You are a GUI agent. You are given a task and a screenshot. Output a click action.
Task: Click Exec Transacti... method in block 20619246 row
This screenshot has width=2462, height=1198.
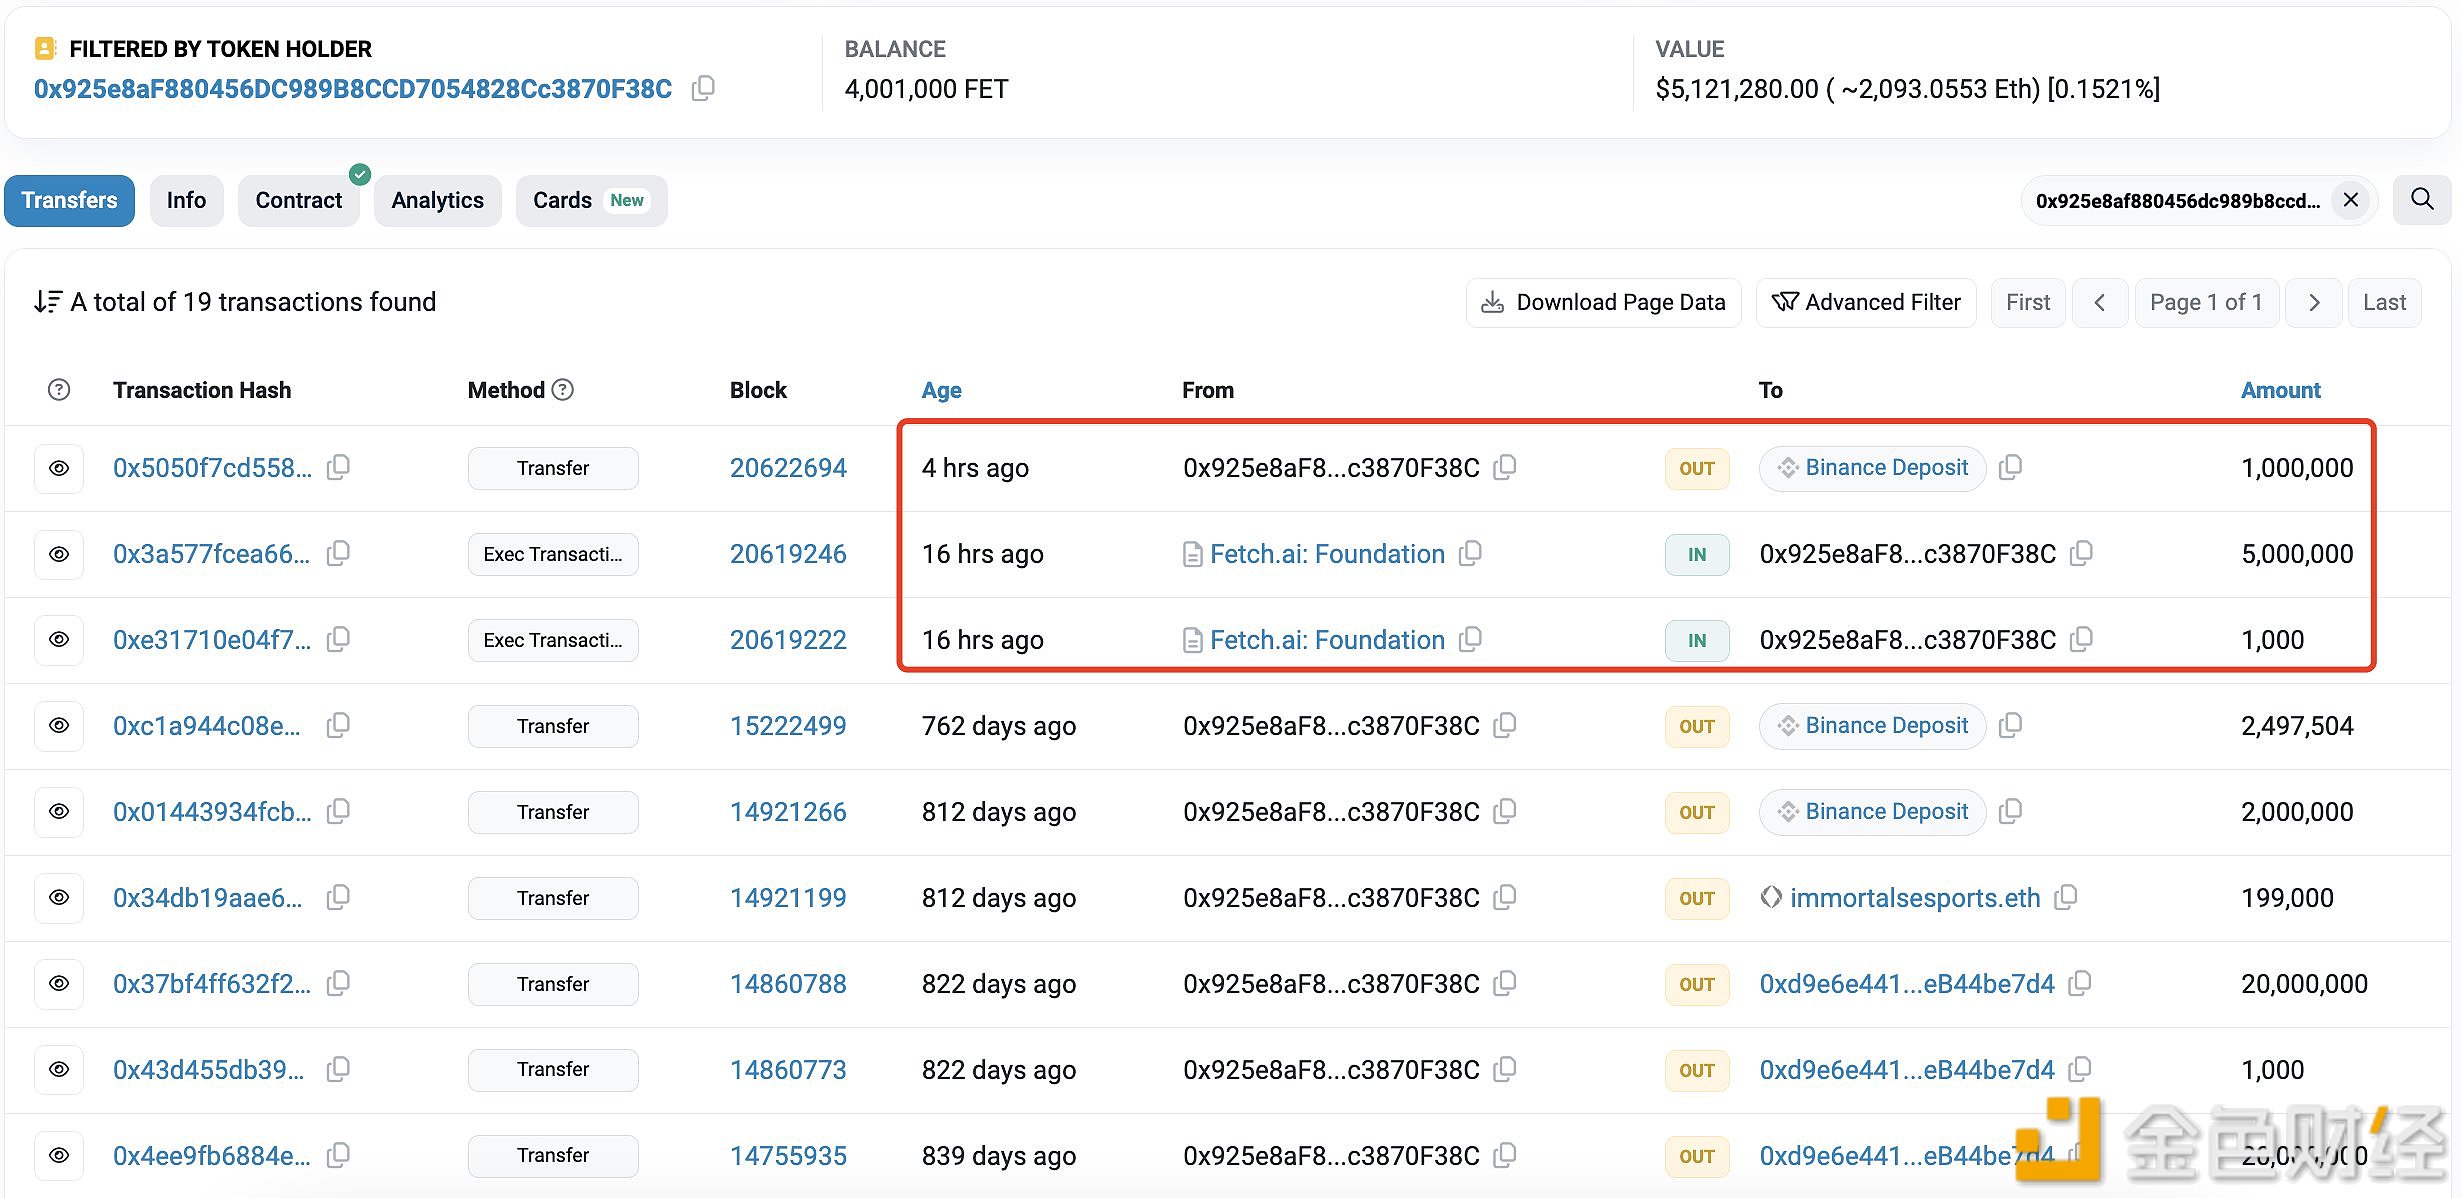(553, 554)
